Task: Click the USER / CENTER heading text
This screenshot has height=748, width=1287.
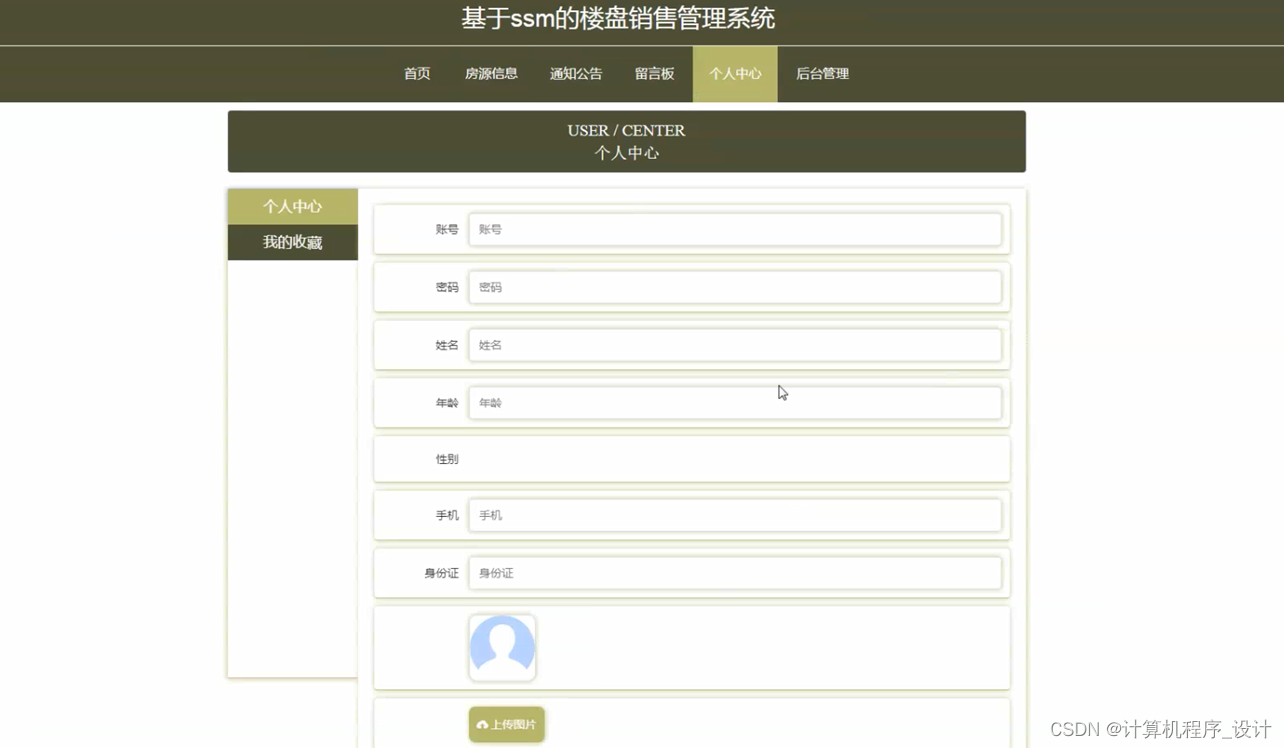Action: pyautogui.click(x=626, y=131)
